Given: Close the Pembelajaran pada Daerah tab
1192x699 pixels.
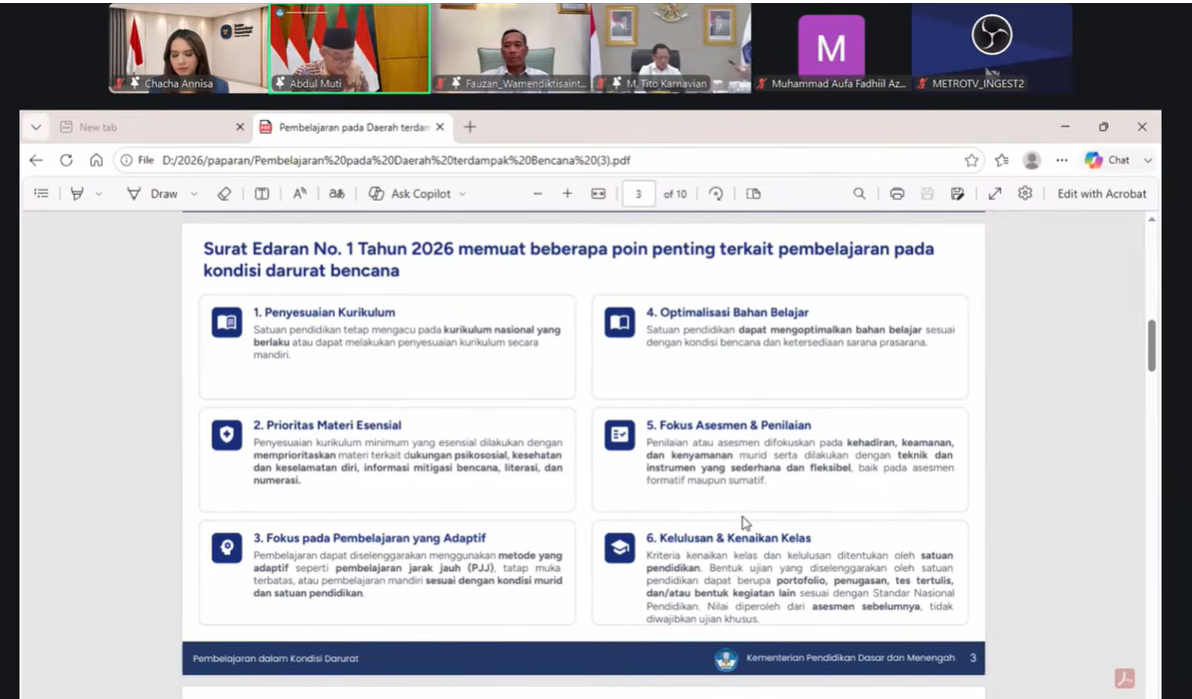Looking at the screenshot, I should 440,127.
